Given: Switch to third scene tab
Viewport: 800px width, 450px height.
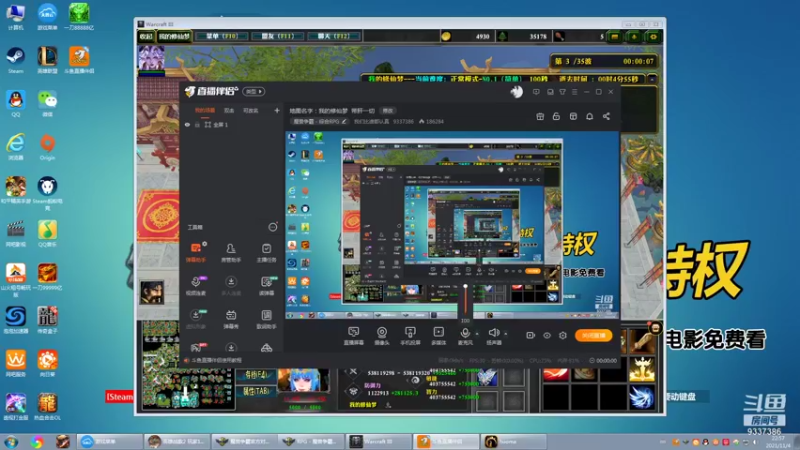Looking at the screenshot, I should point(251,110).
